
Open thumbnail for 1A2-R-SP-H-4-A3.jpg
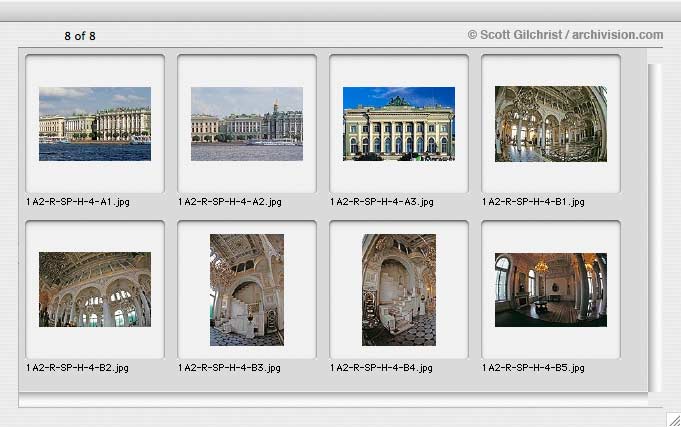pos(399,124)
